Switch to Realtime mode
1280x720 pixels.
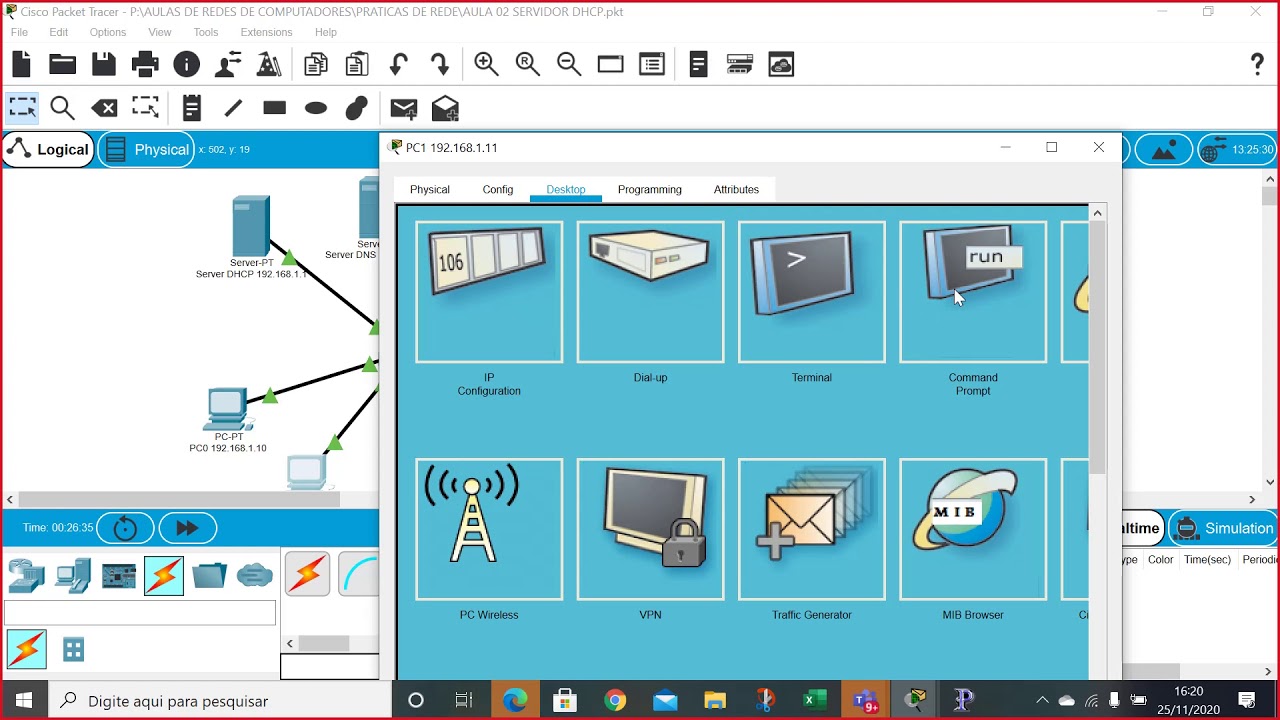[1141, 528]
